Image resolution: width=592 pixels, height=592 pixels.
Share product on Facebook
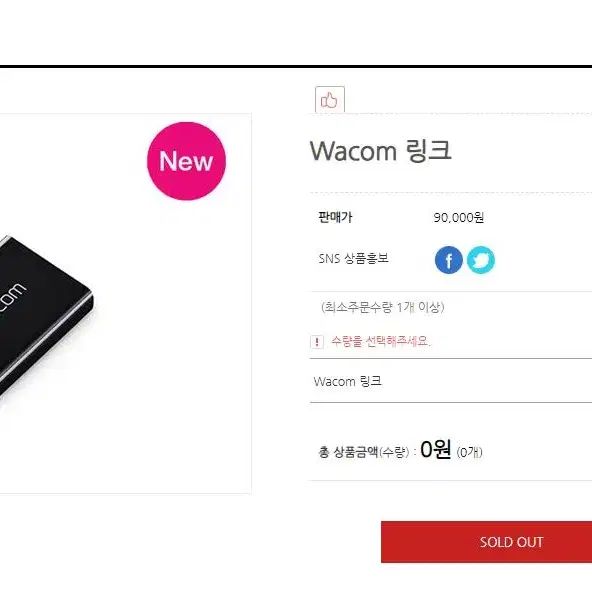pos(449,260)
